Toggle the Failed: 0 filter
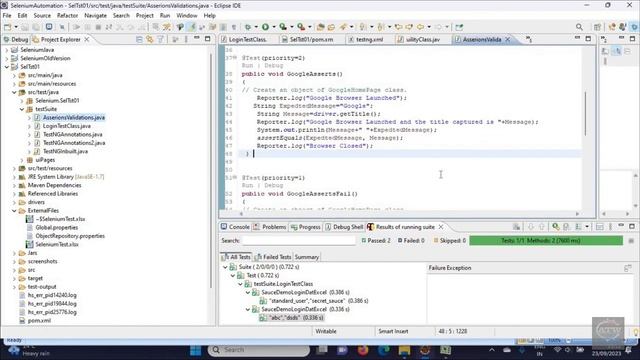Image resolution: width=640 pixels, height=360 pixels. [x=411, y=240]
